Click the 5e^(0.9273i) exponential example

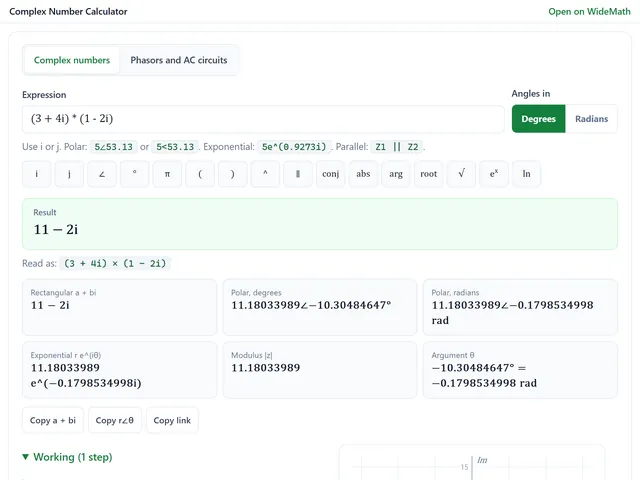coord(294,147)
